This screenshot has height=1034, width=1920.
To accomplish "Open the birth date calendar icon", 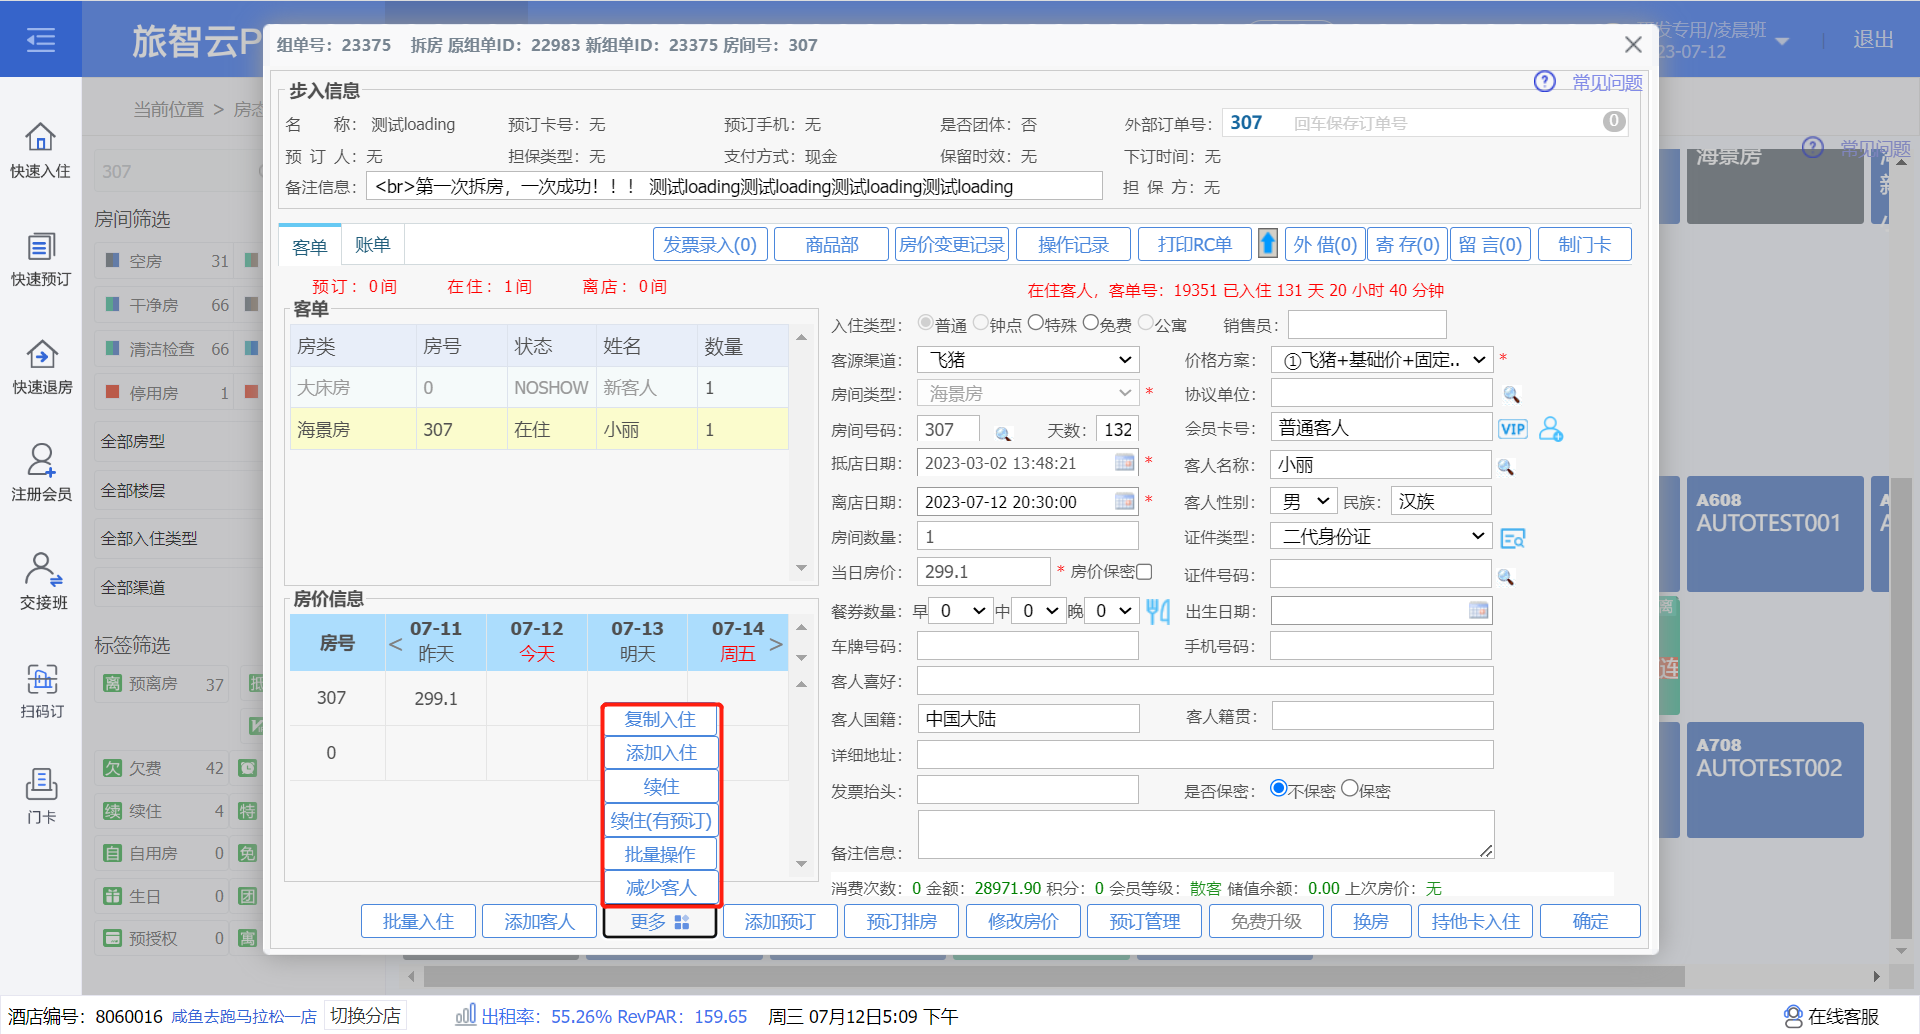I will point(1479,610).
